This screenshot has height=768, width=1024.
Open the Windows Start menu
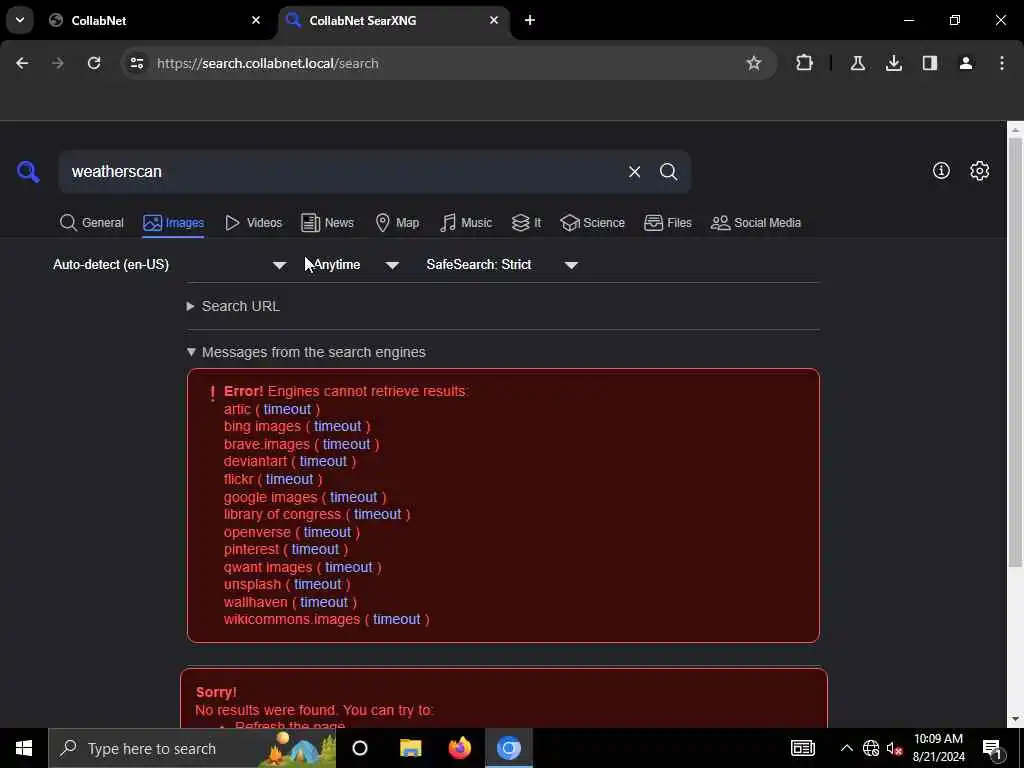[24, 748]
